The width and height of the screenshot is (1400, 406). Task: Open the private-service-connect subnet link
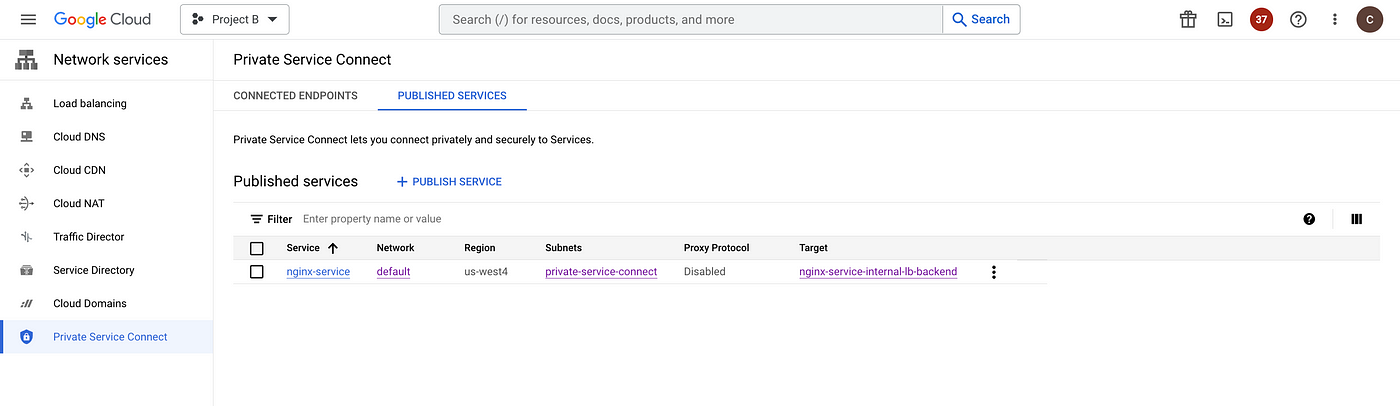click(601, 272)
